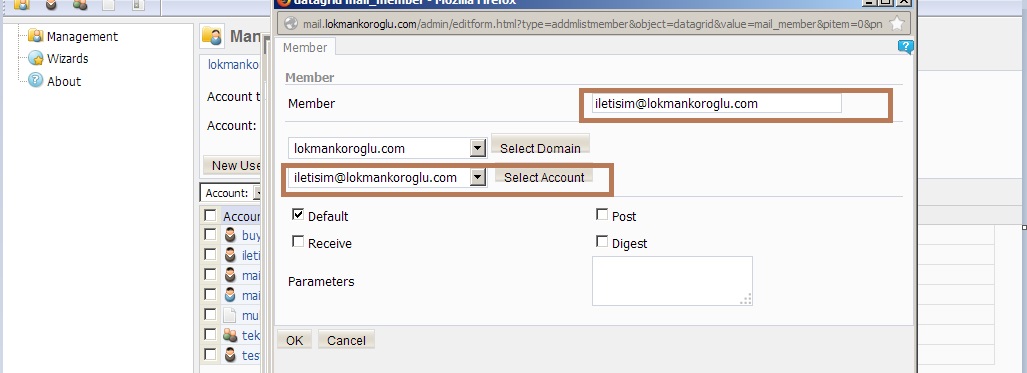Open the Management folder icon in toolbar
This screenshot has height=373, width=1027.
pos(22,5)
